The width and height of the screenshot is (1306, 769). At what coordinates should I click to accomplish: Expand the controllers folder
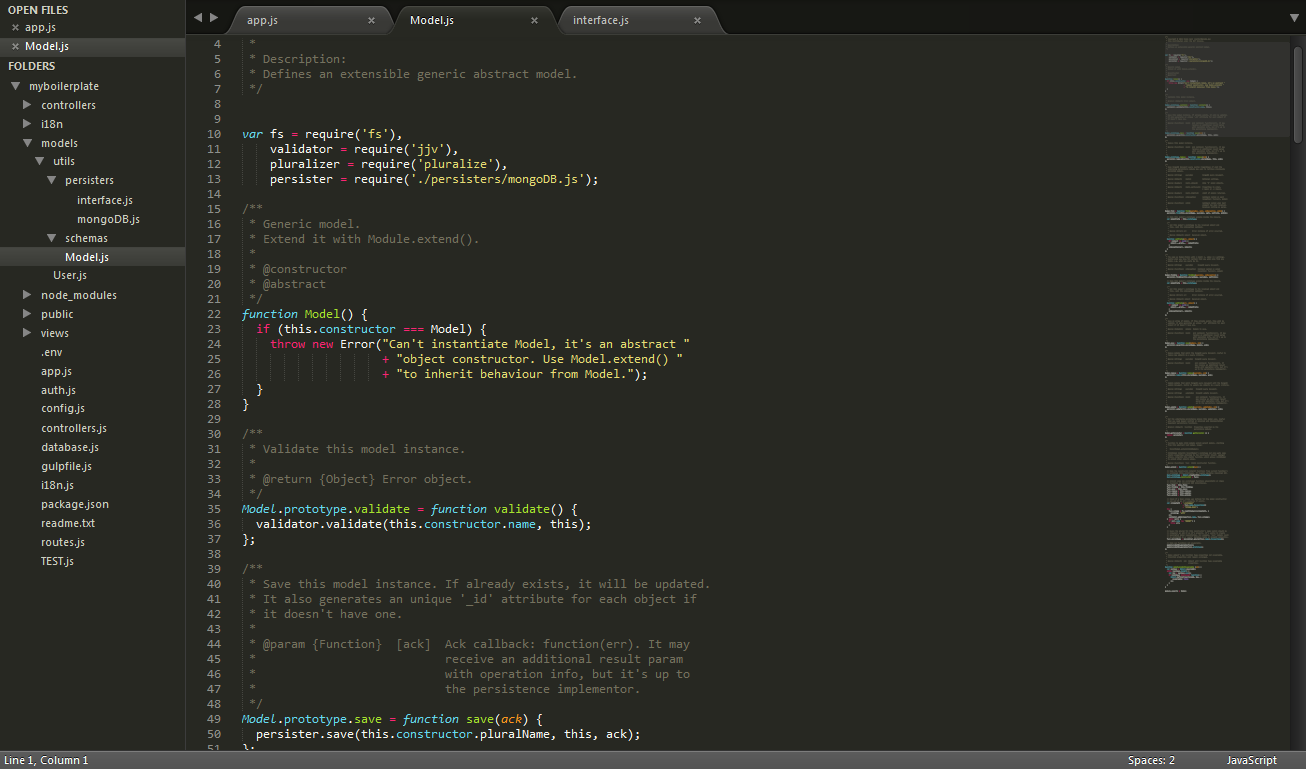click(27, 105)
